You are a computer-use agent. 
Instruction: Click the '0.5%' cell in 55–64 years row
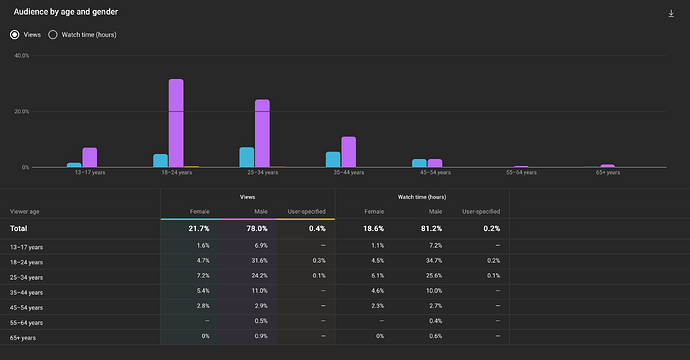pyautogui.click(x=261, y=321)
